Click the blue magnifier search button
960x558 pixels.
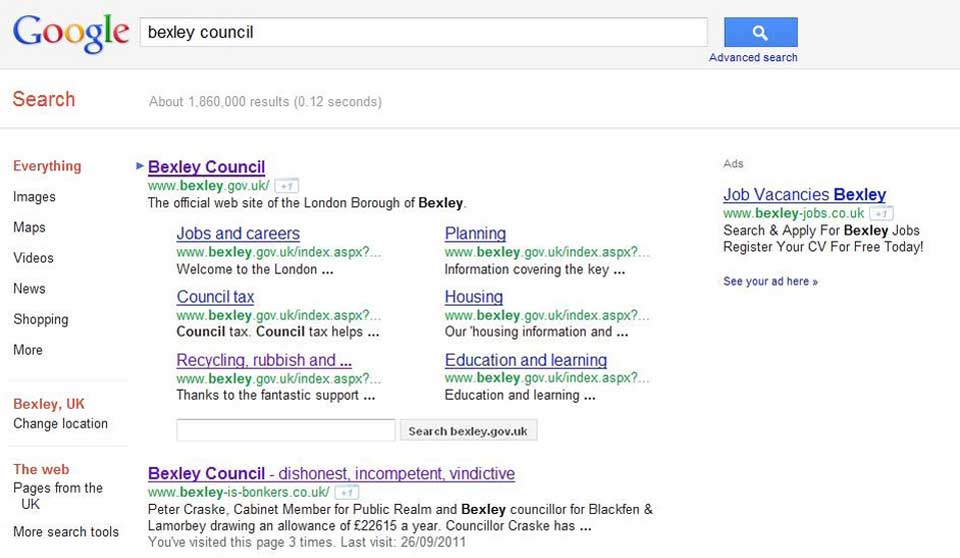760,32
